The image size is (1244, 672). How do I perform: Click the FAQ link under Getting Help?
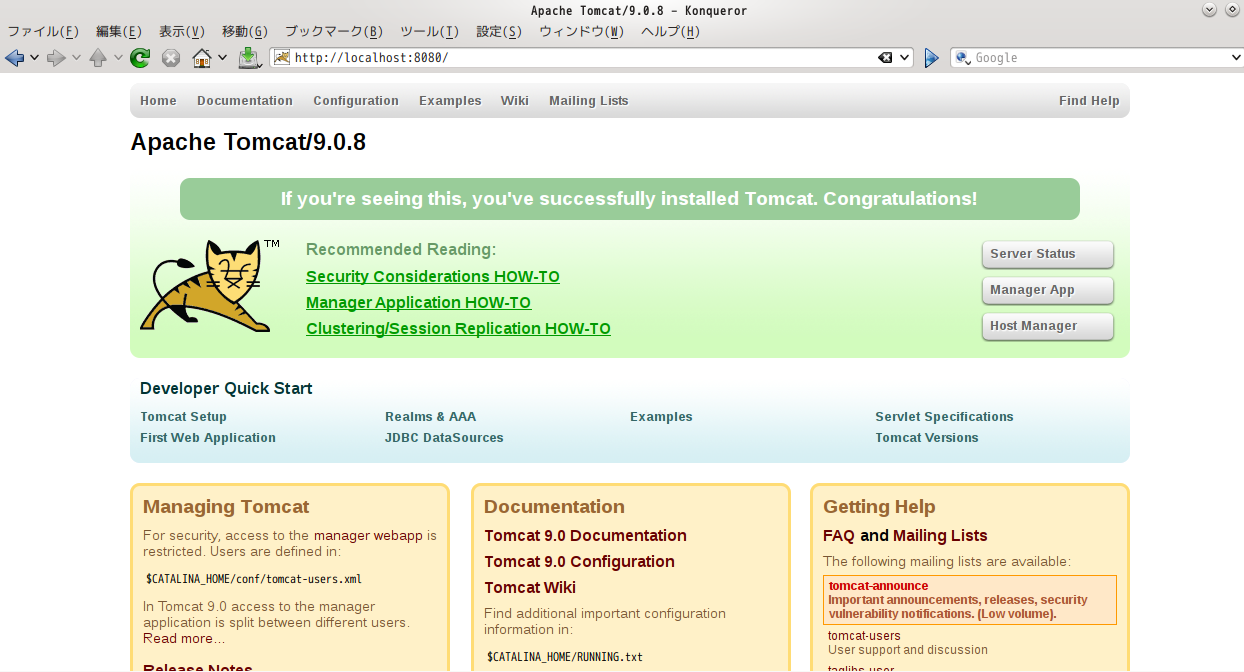840,536
